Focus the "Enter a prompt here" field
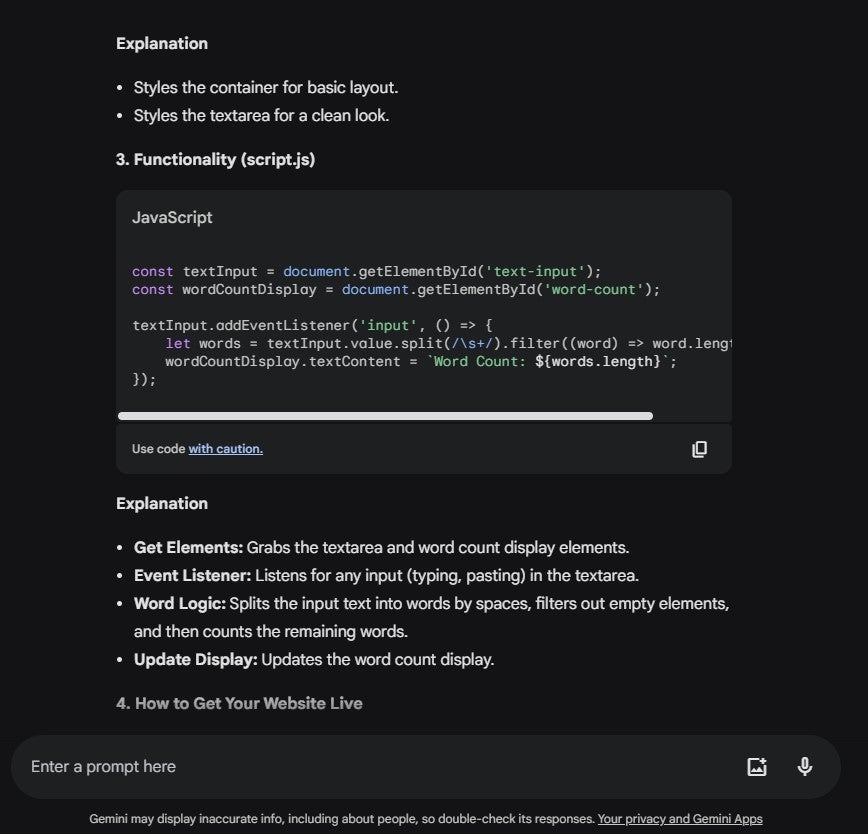The image size is (868, 834). click(x=376, y=766)
